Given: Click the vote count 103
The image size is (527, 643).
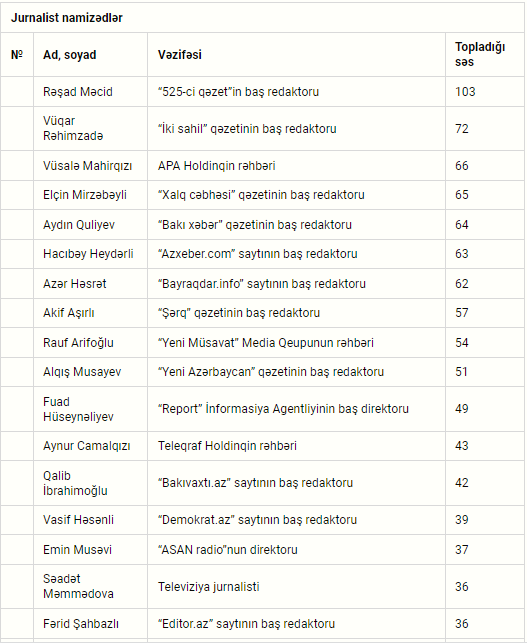Looking at the screenshot, I should coord(465,91).
